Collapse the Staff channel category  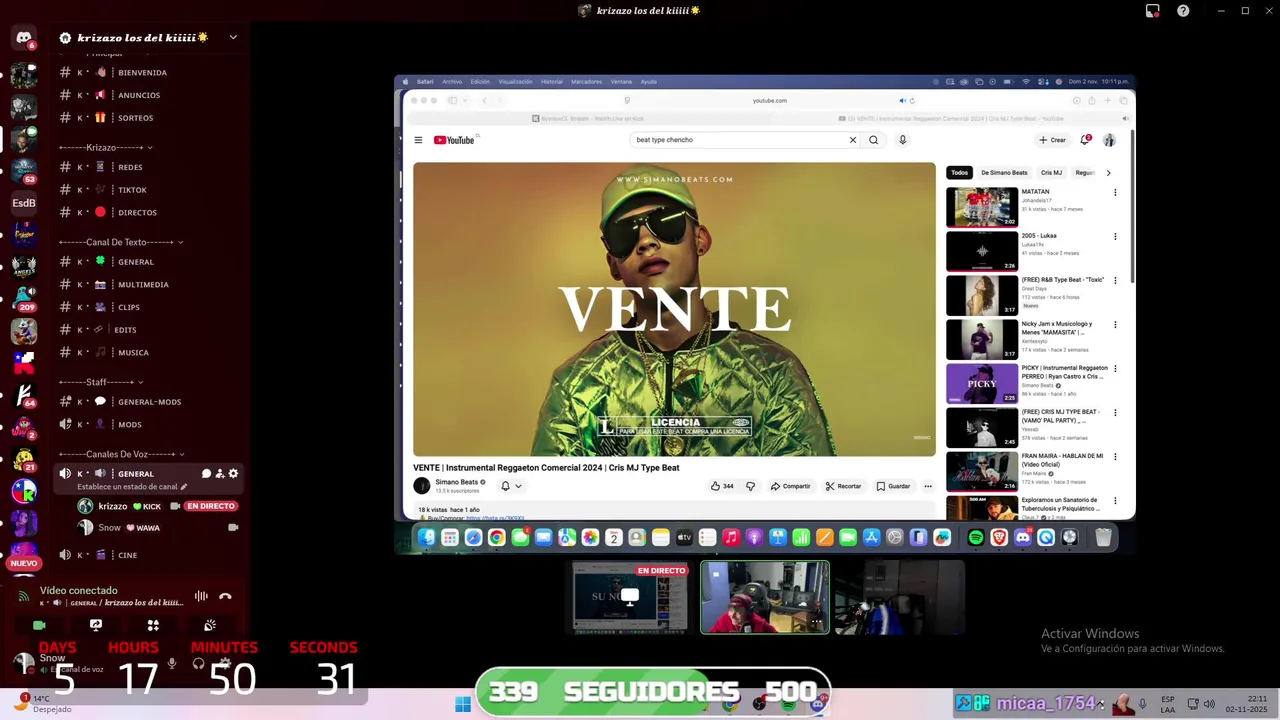tap(101, 382)
